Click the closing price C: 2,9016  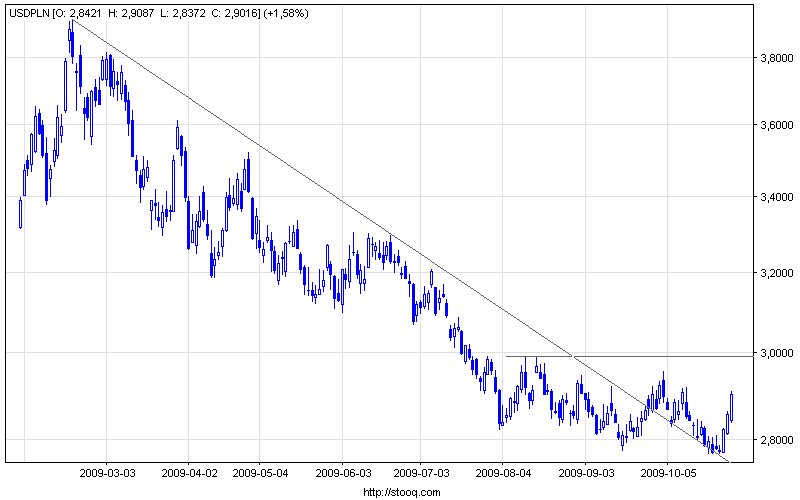[235, 14]
